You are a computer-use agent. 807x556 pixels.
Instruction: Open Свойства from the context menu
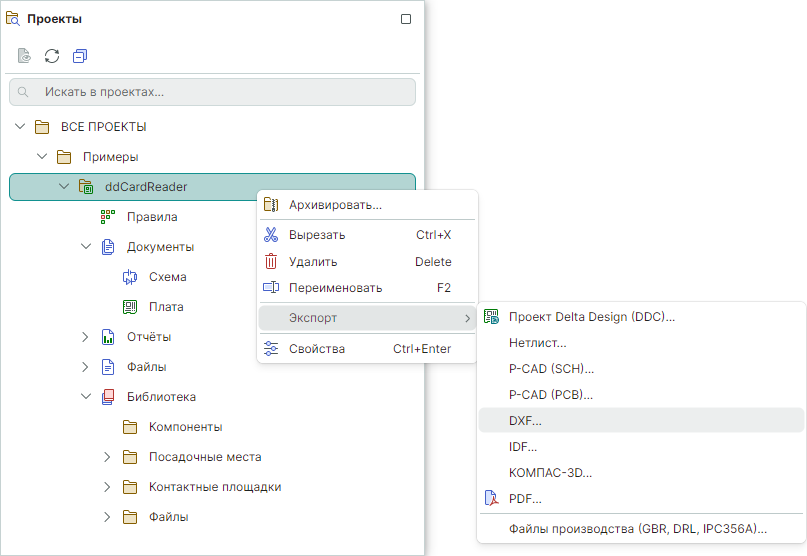point(316,349)
